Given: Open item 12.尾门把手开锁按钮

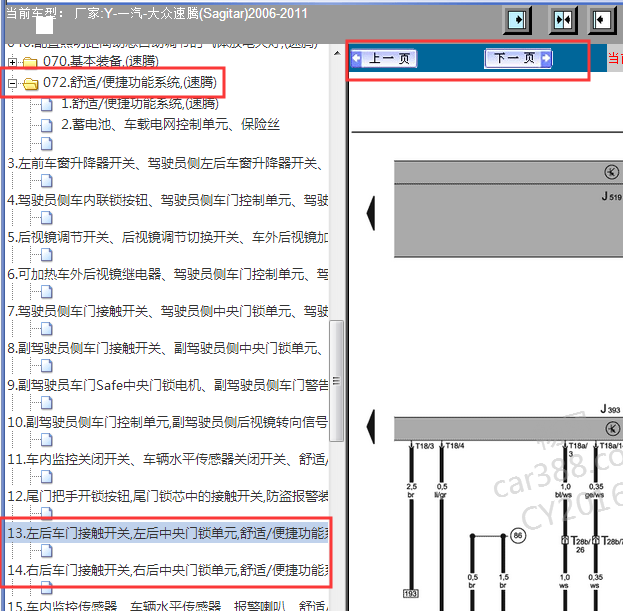Looking at the screenshot, I should click(168, 496).
